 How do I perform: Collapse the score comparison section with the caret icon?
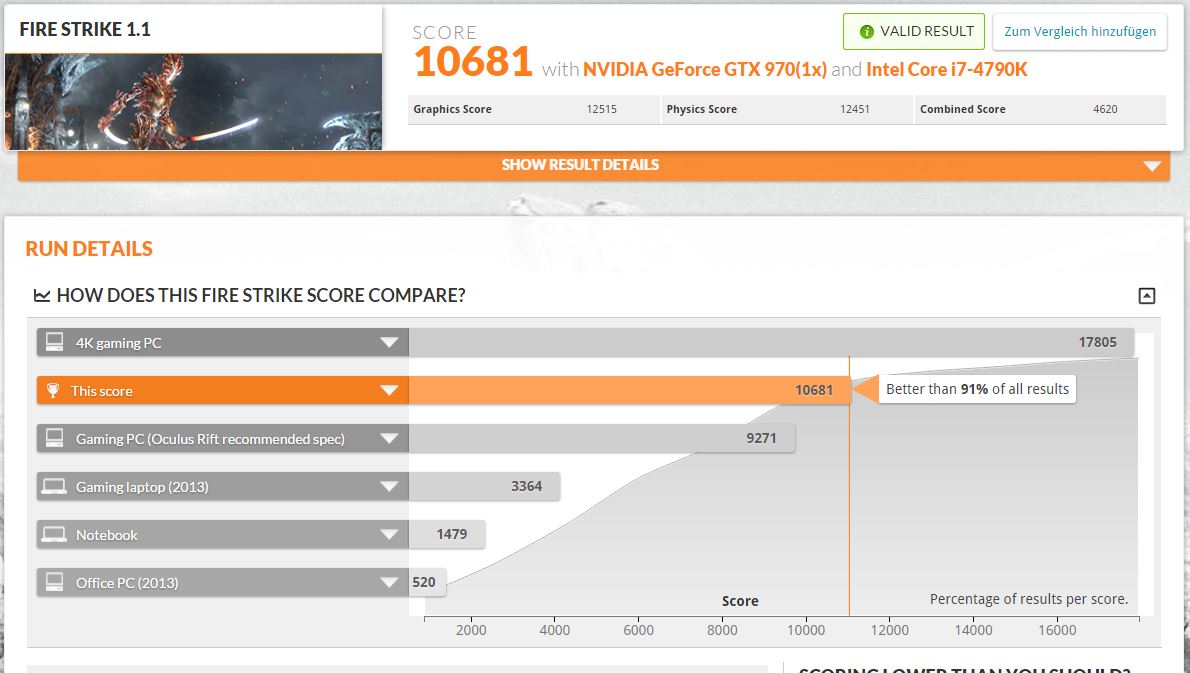click(1147, 296)
